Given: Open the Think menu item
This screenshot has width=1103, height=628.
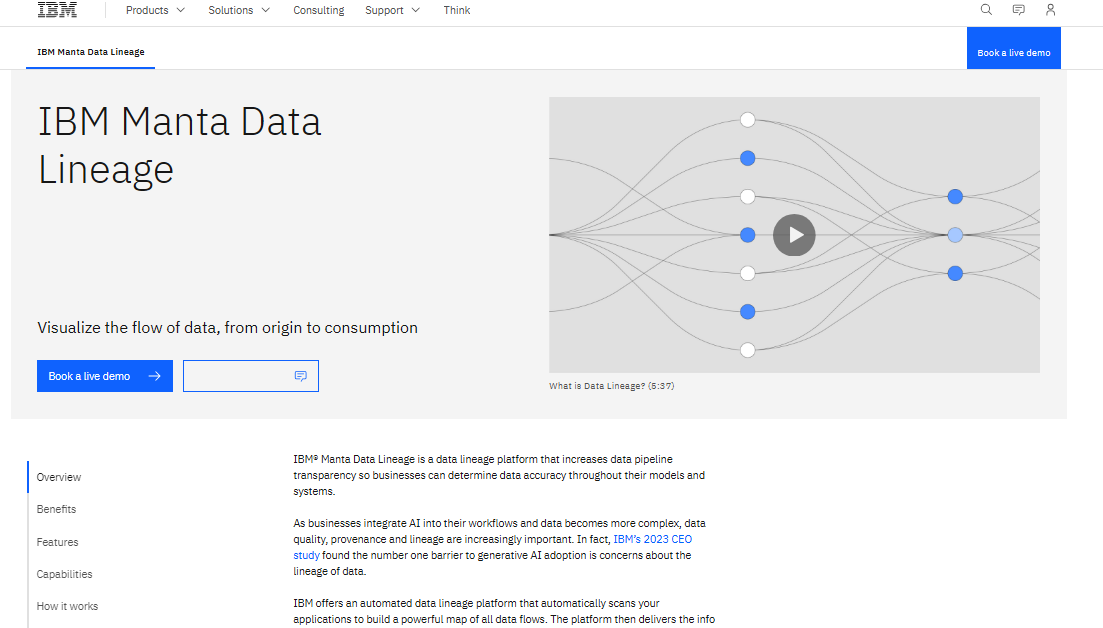Looking at the screenshot, I should point(457,10).
